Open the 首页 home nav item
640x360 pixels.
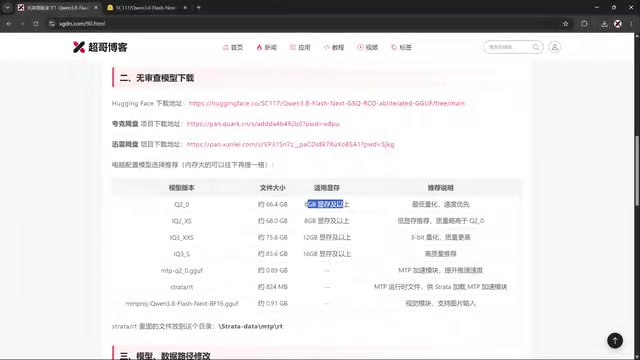[x=233, y=47]
